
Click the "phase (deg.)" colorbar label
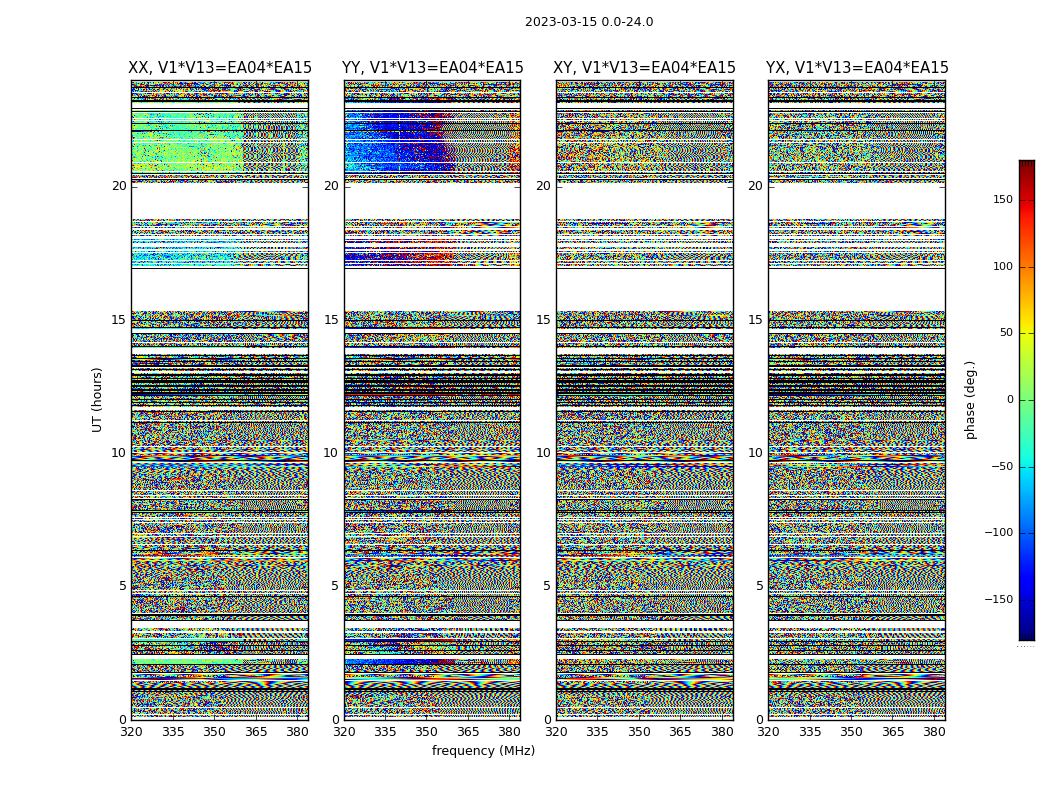click(970, 400)
